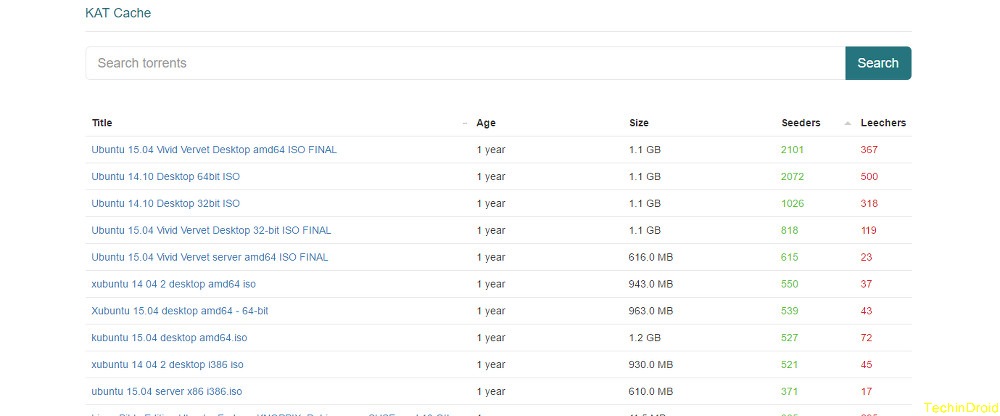Screen dimensions: 1000x416
Task: Open kubuntu 15.04 desktop amd64.iso torrent
Action: [x=169, y=338]
